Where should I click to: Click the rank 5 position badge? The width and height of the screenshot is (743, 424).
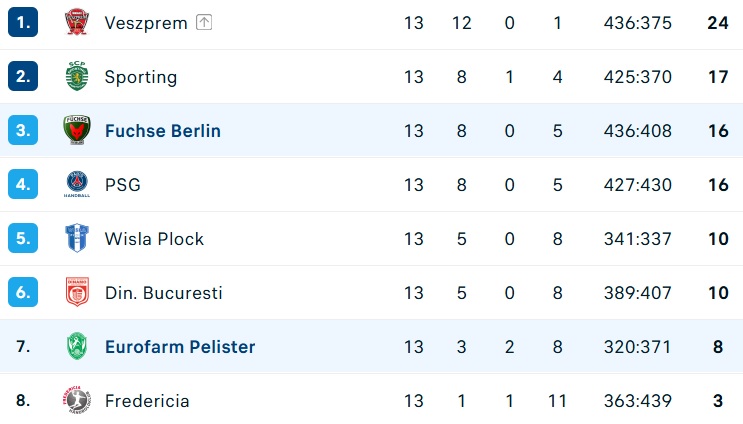point(23,238)
